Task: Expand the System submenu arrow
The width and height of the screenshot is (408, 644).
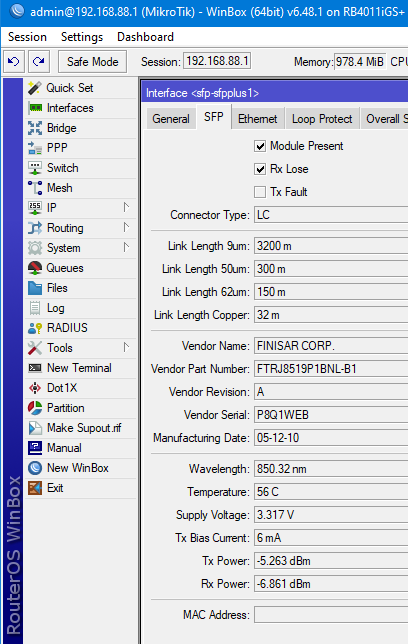Action: pos(126,247)
